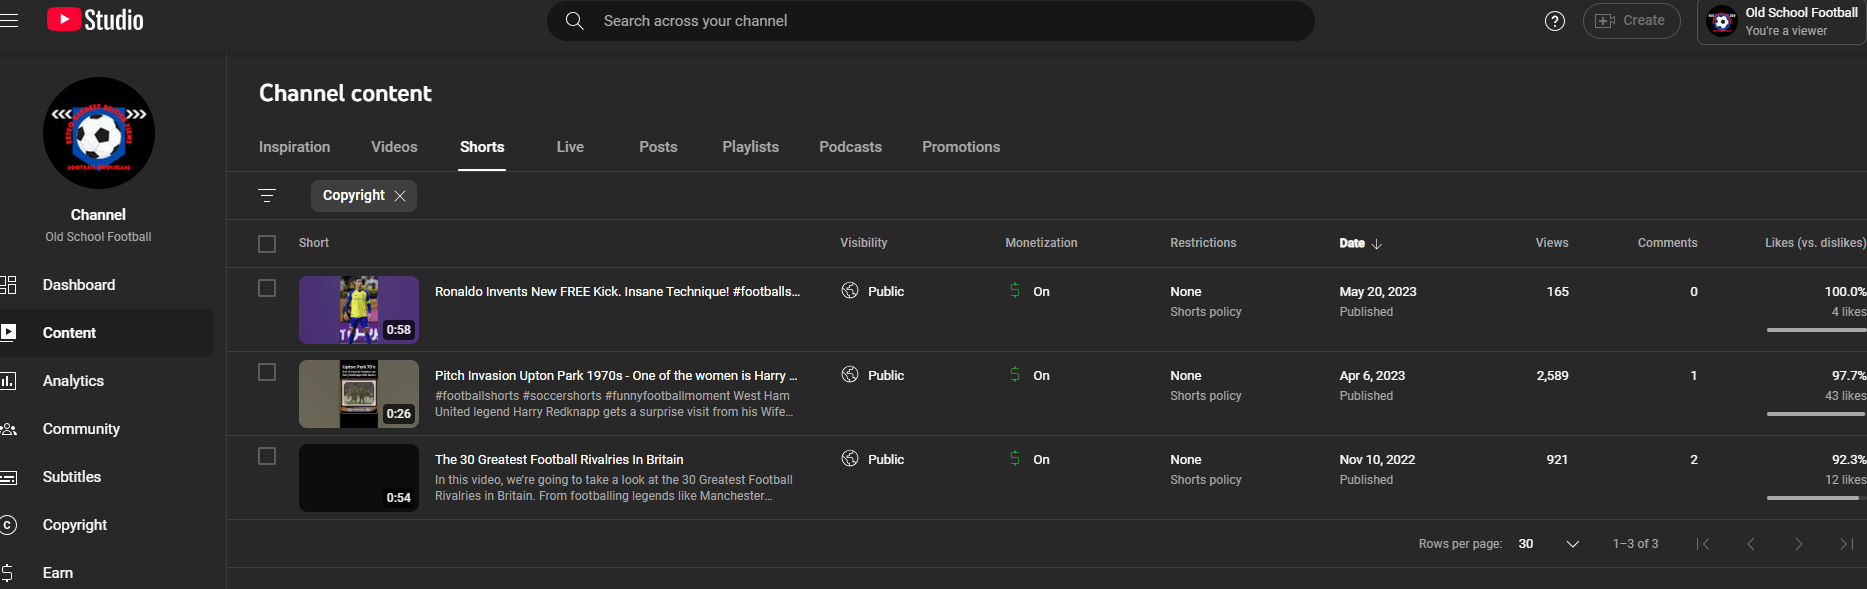
Task: Switch to the Live tab
Action: (x=570, y=147)
